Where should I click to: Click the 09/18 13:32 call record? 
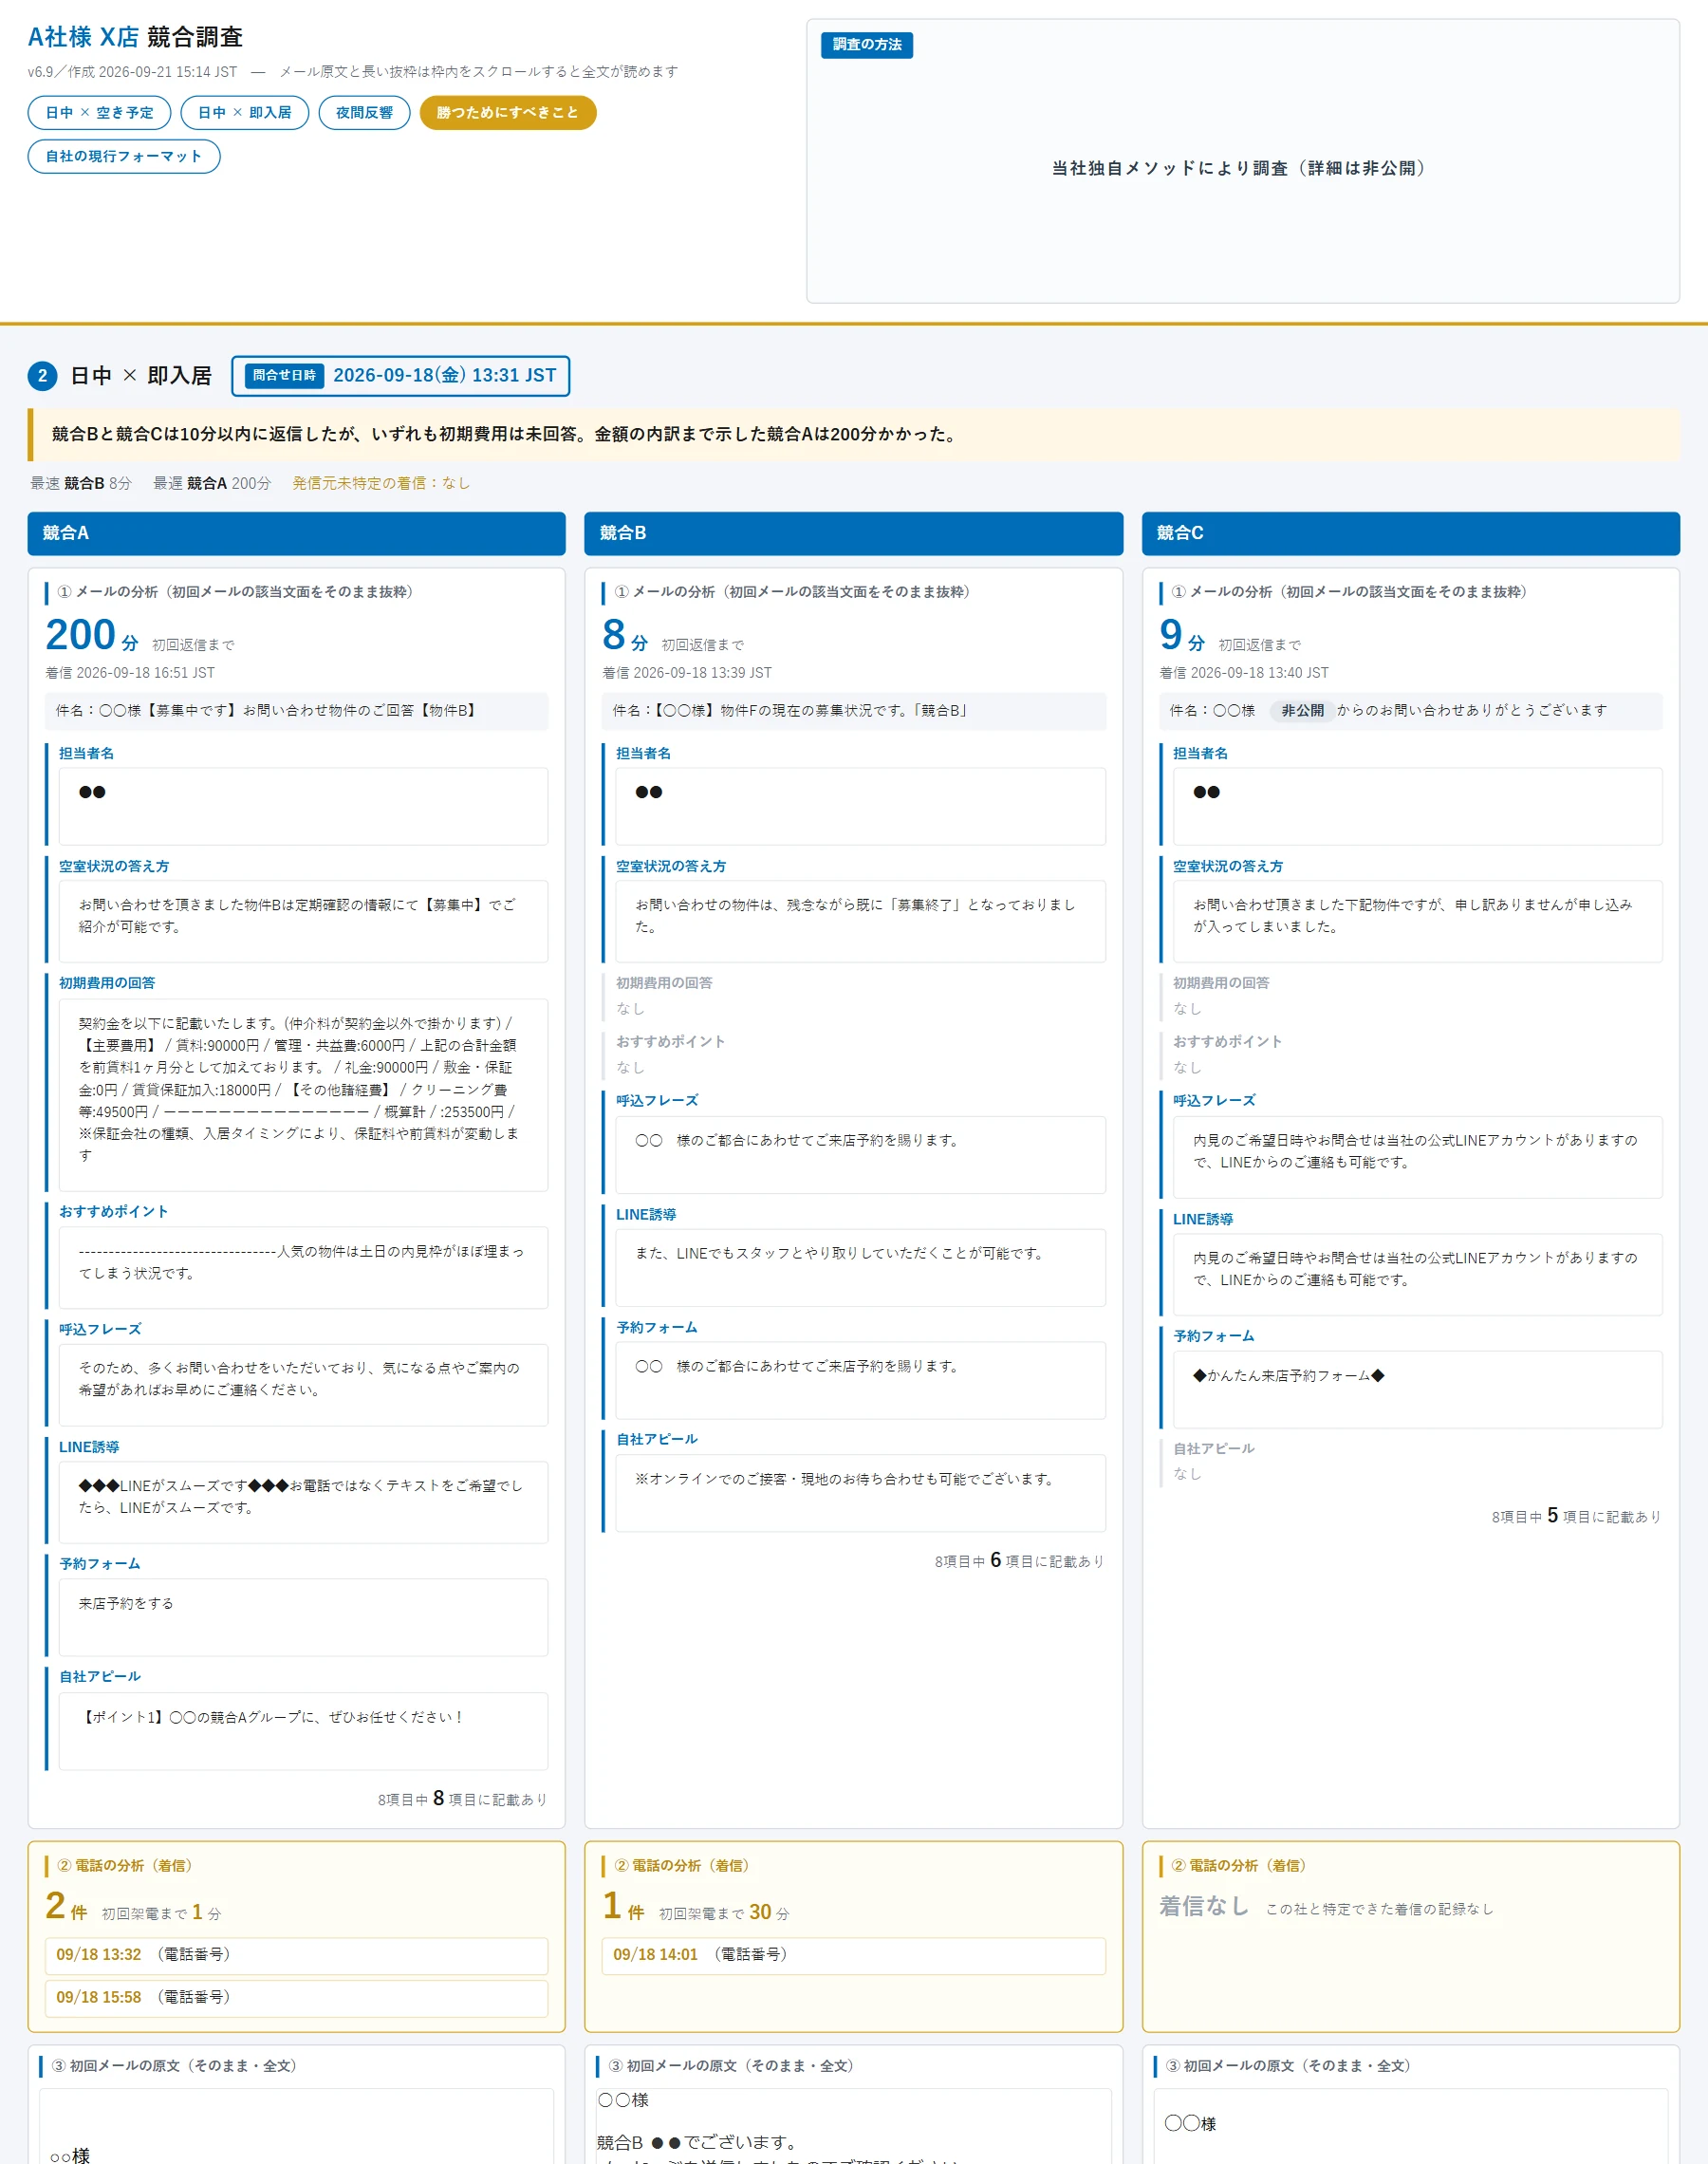pos(296,1955)
